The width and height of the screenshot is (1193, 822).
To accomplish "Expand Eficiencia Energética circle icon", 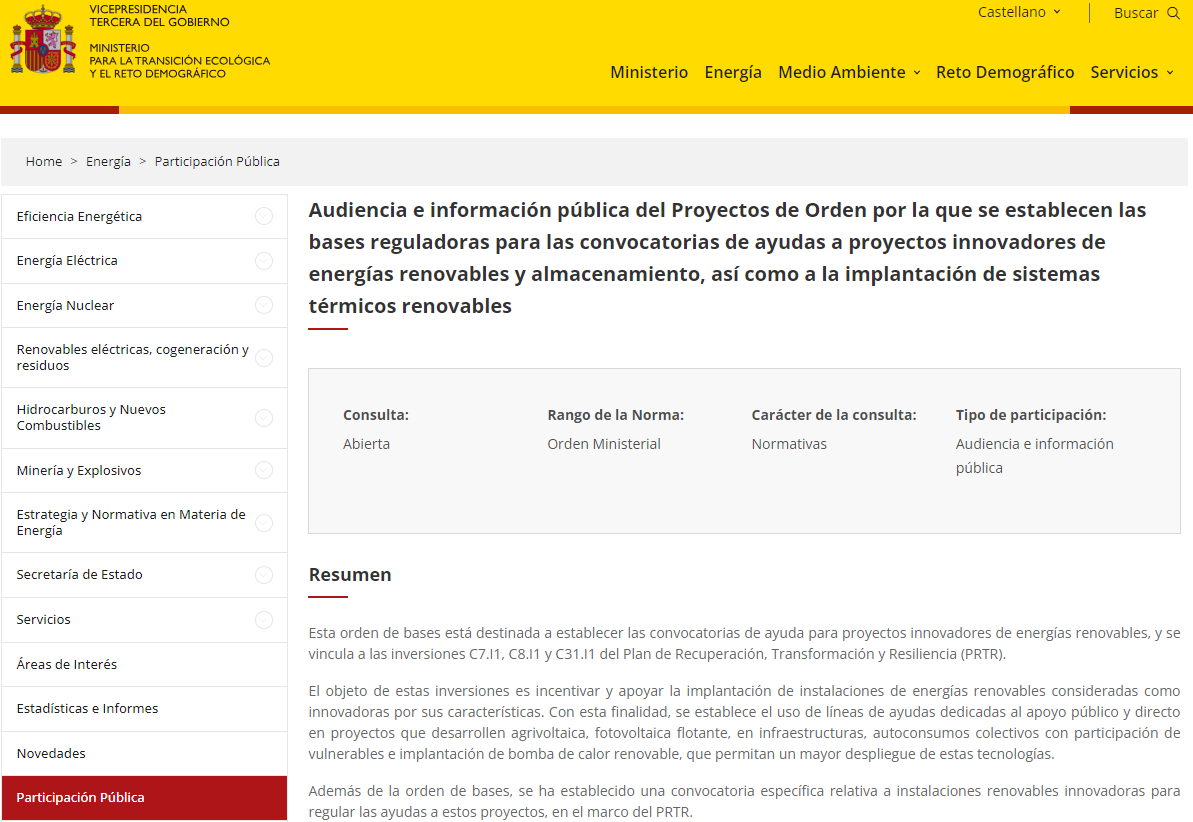I will click(x=264, y=216).
